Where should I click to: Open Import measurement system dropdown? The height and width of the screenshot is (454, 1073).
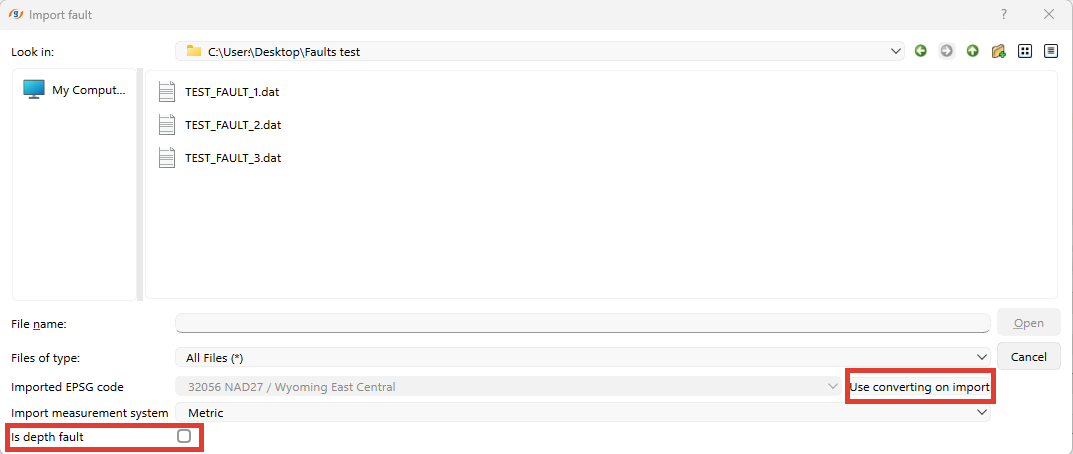[582, 413]
